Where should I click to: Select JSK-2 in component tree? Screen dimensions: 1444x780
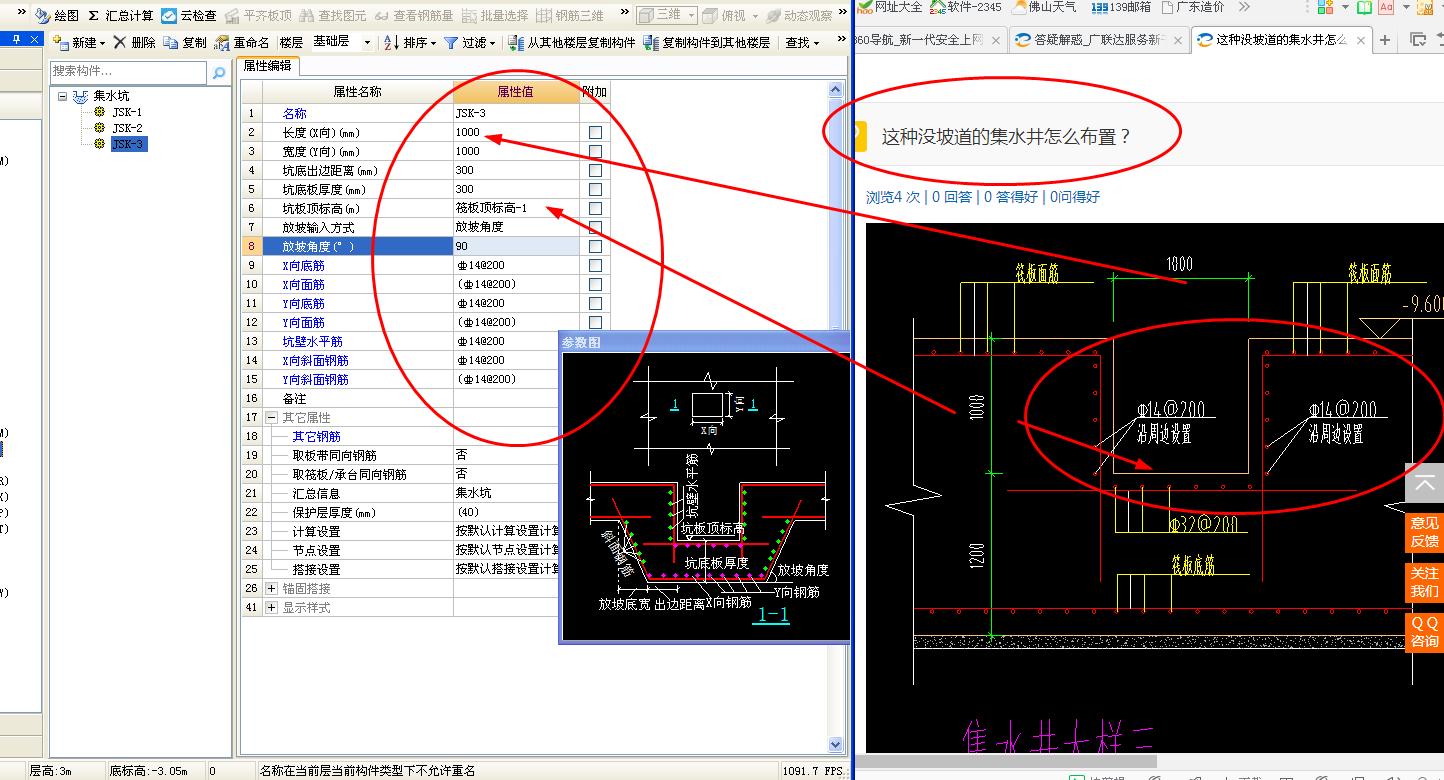coord(127,128)
